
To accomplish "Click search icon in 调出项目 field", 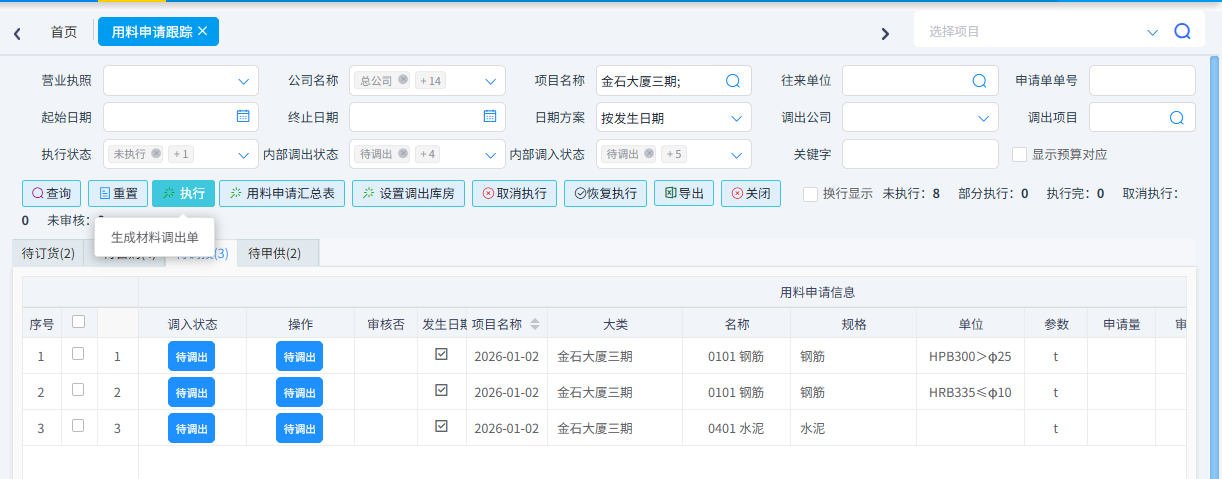I will [x=1176, y=117].
